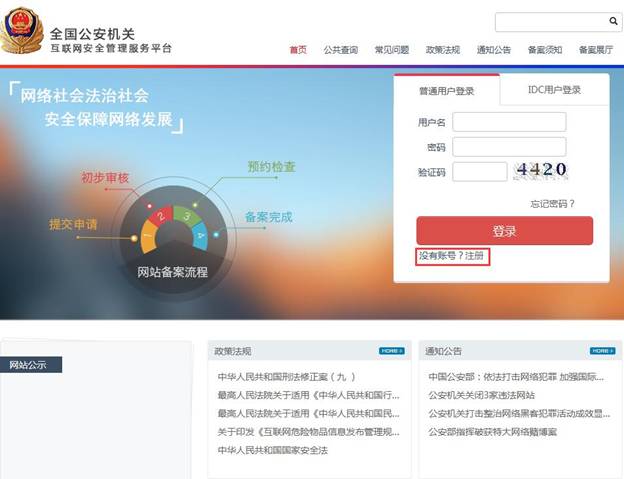Switch to IDC用户登录 tab
The height and width of the screenshot is (479, 624).
[x=554, y=90]
